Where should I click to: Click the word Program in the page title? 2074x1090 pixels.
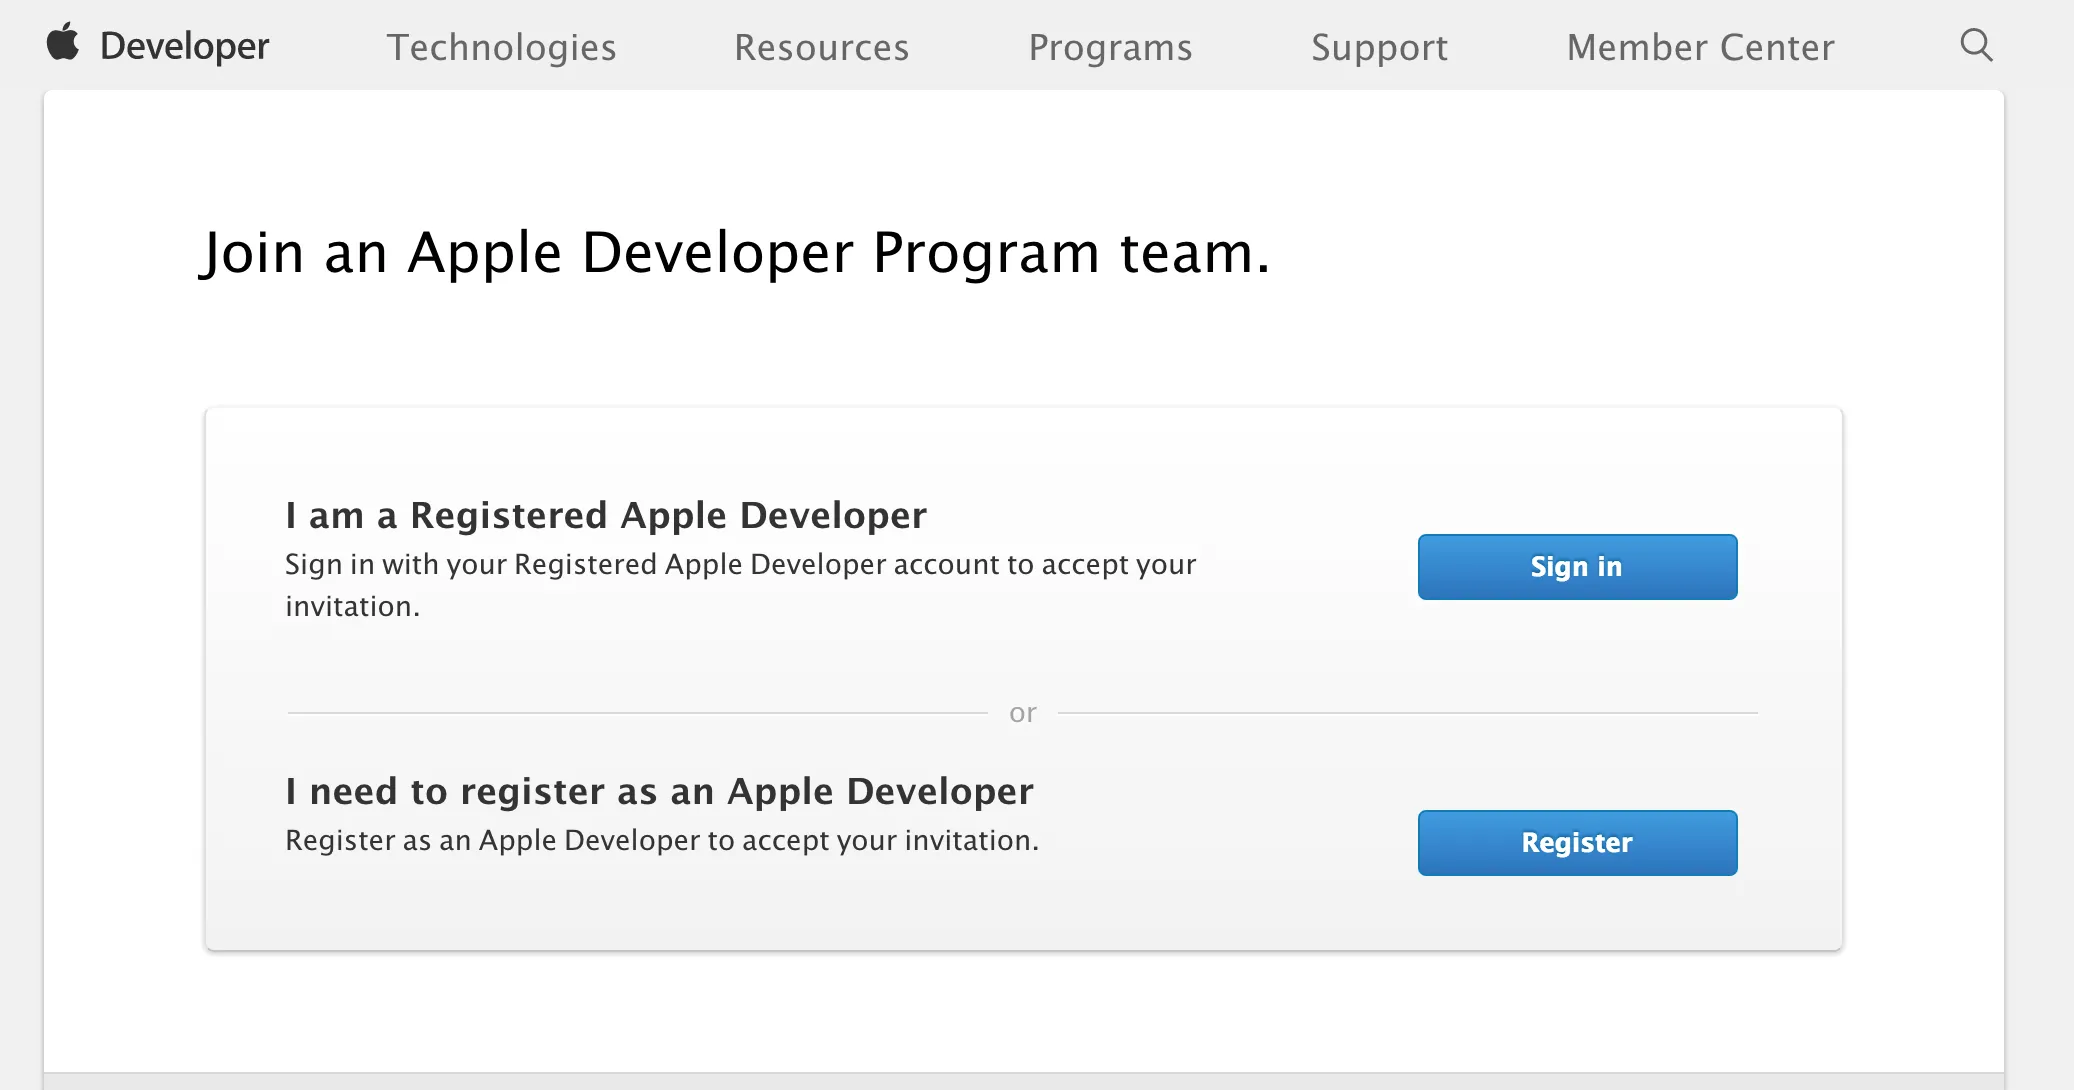(x=985, y=252)
